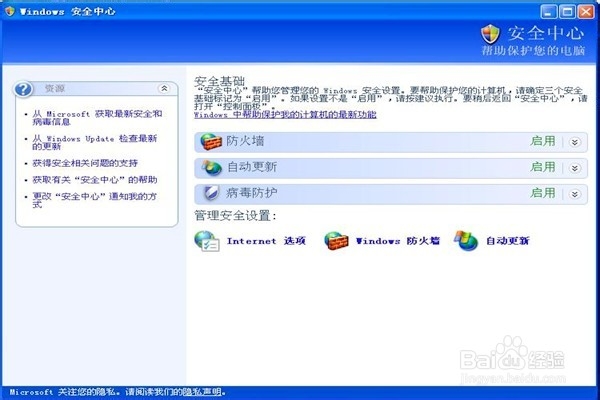Expand the 防火墙 section chevron
This screenshot has width=600, height=400.
575,142
